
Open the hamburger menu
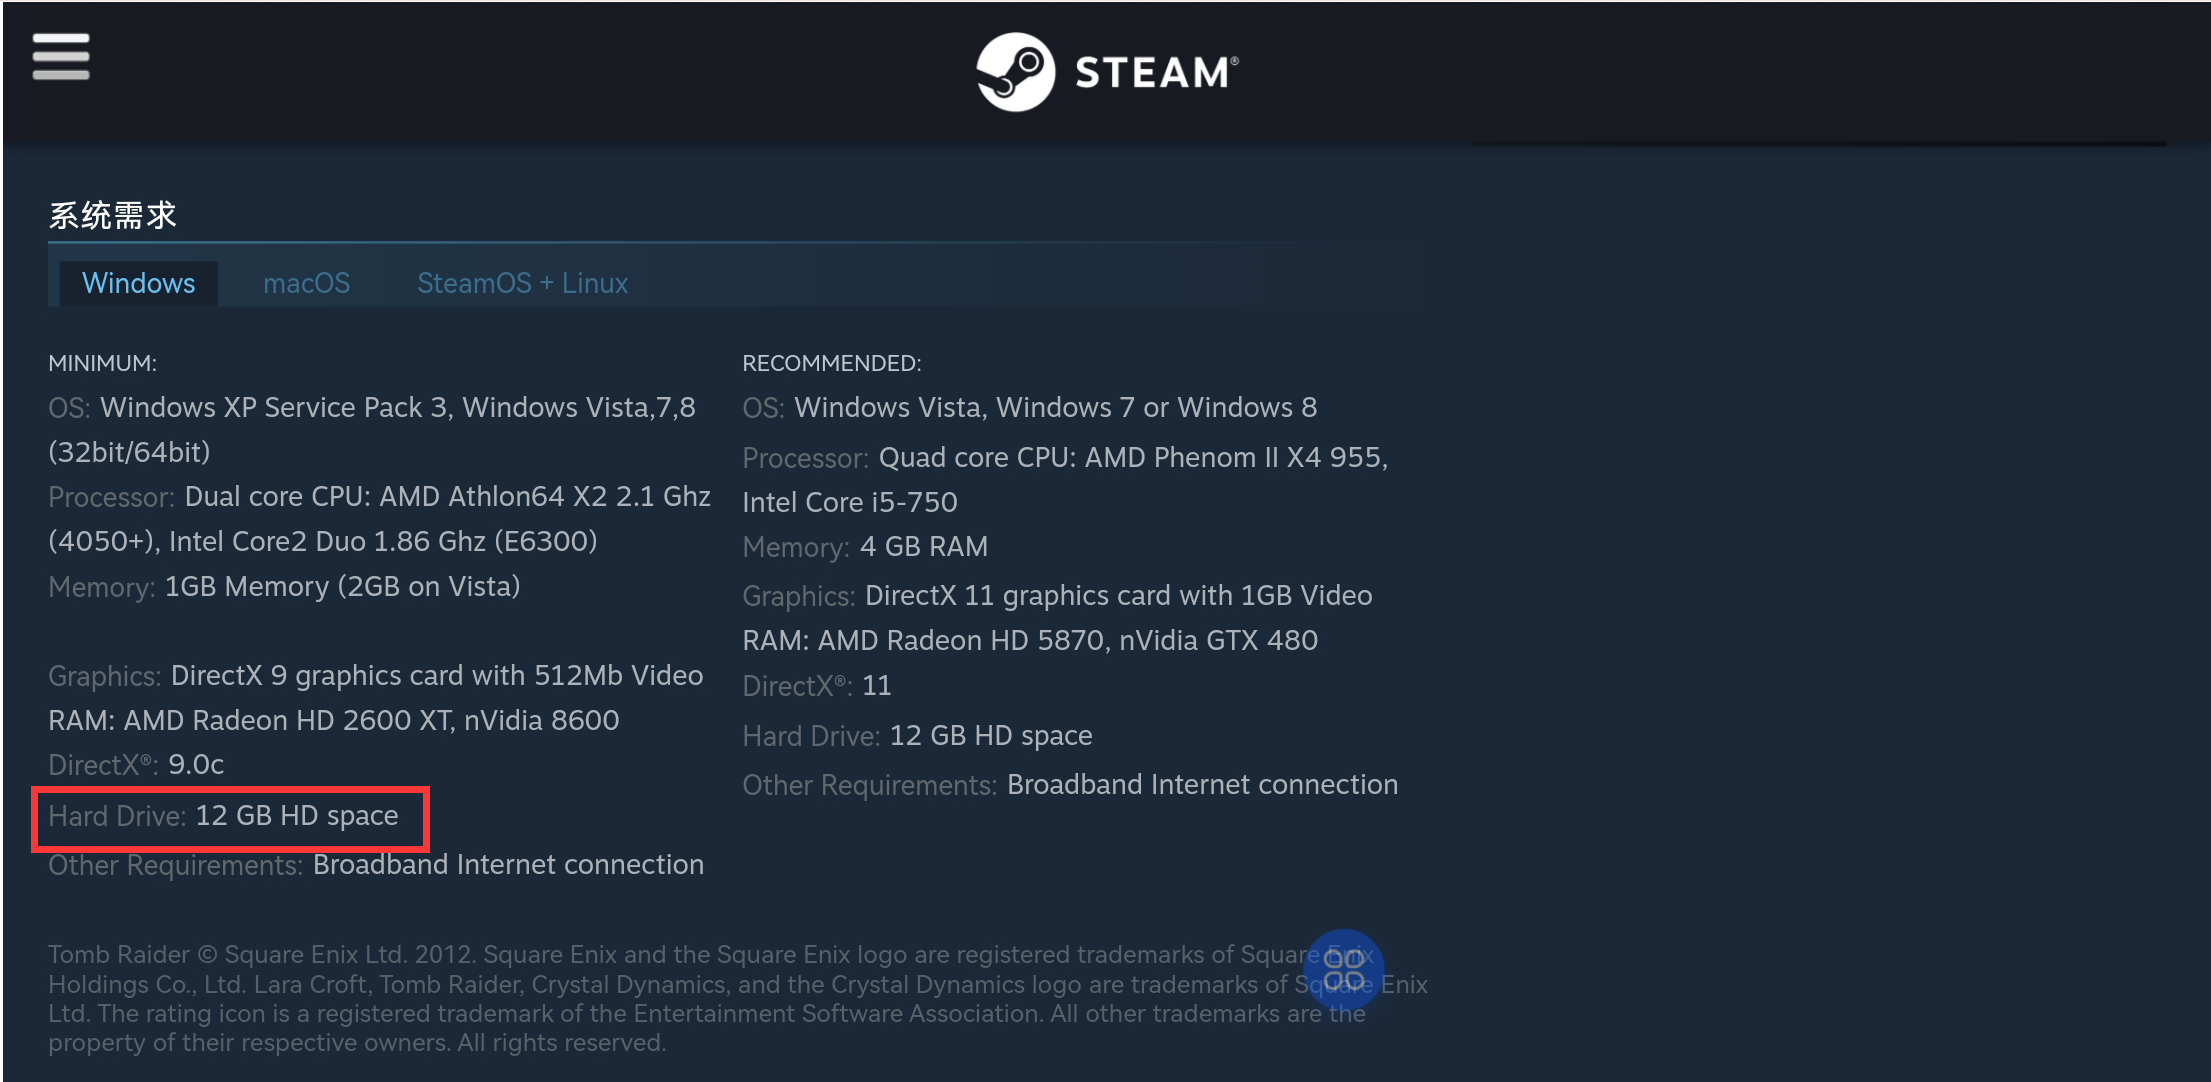click(61, 56)
